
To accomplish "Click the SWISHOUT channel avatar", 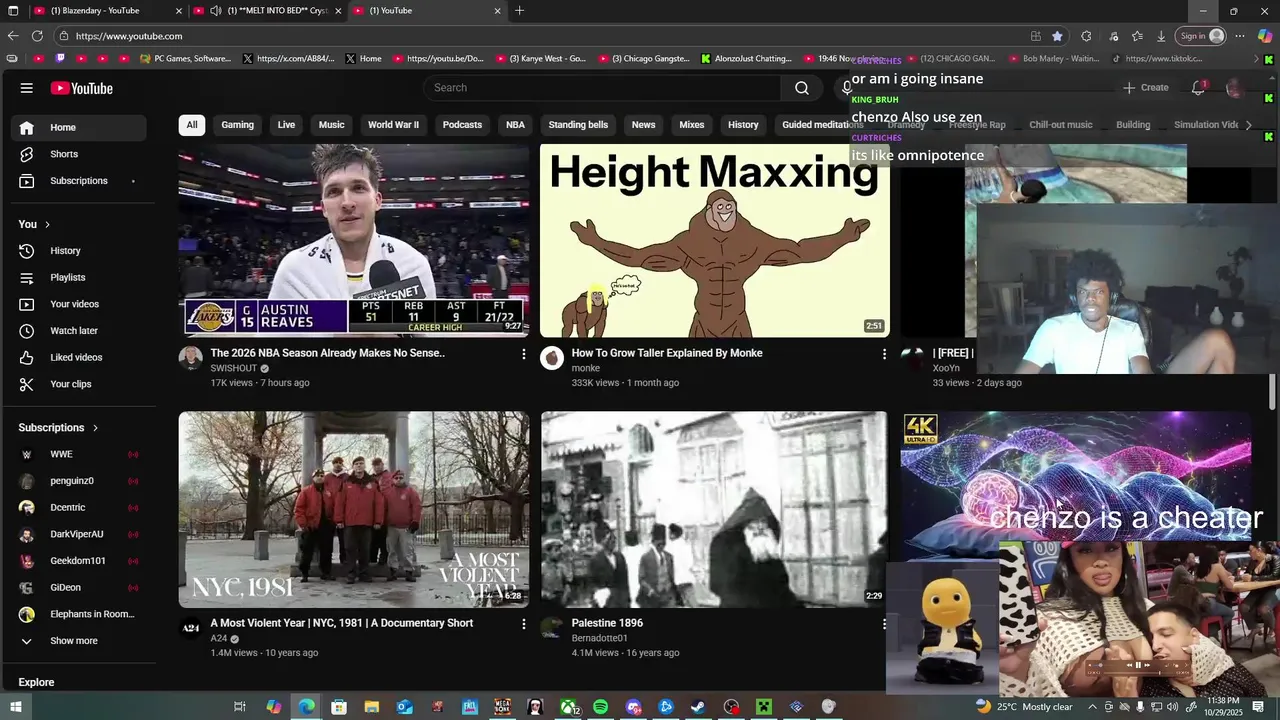I will [191, 358].
